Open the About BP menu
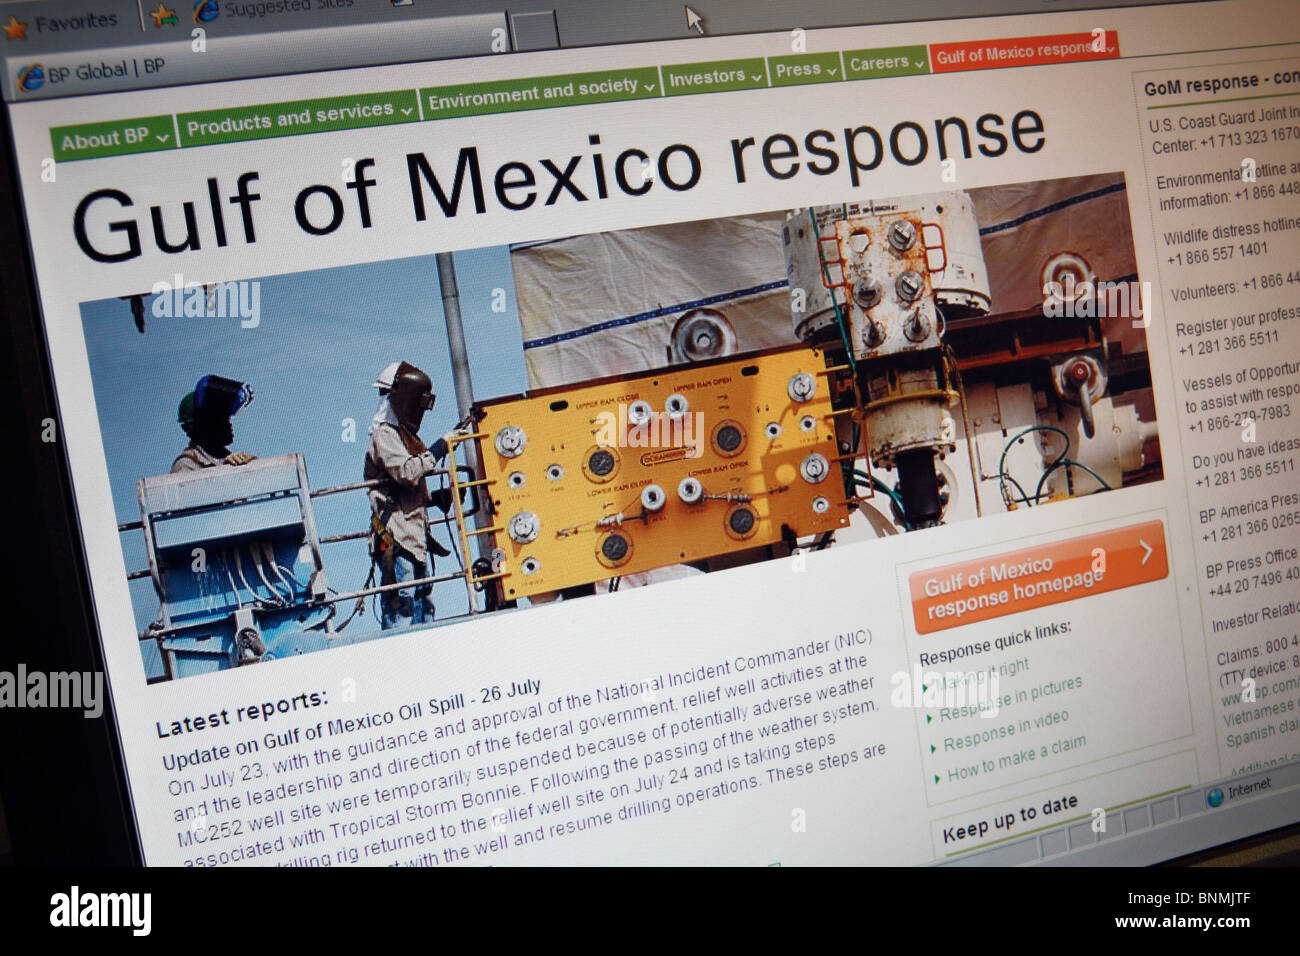Viewport: 1300px width, 956px height. click(114, 137)
